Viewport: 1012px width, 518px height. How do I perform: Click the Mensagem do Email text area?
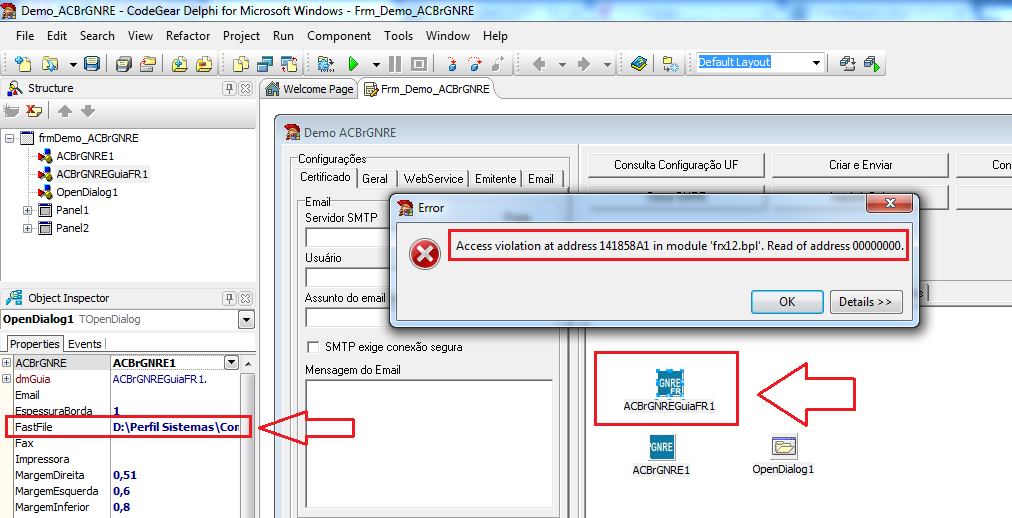pos(429,444)
